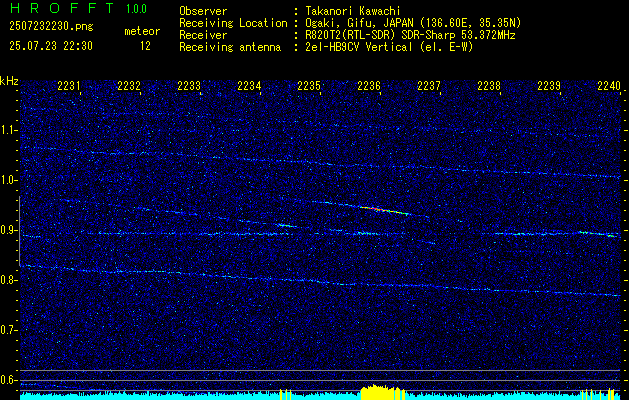Click antenna text 2el-HB9CV Vertical
Screen dimensions: 629x400
(x=357, y=47)
